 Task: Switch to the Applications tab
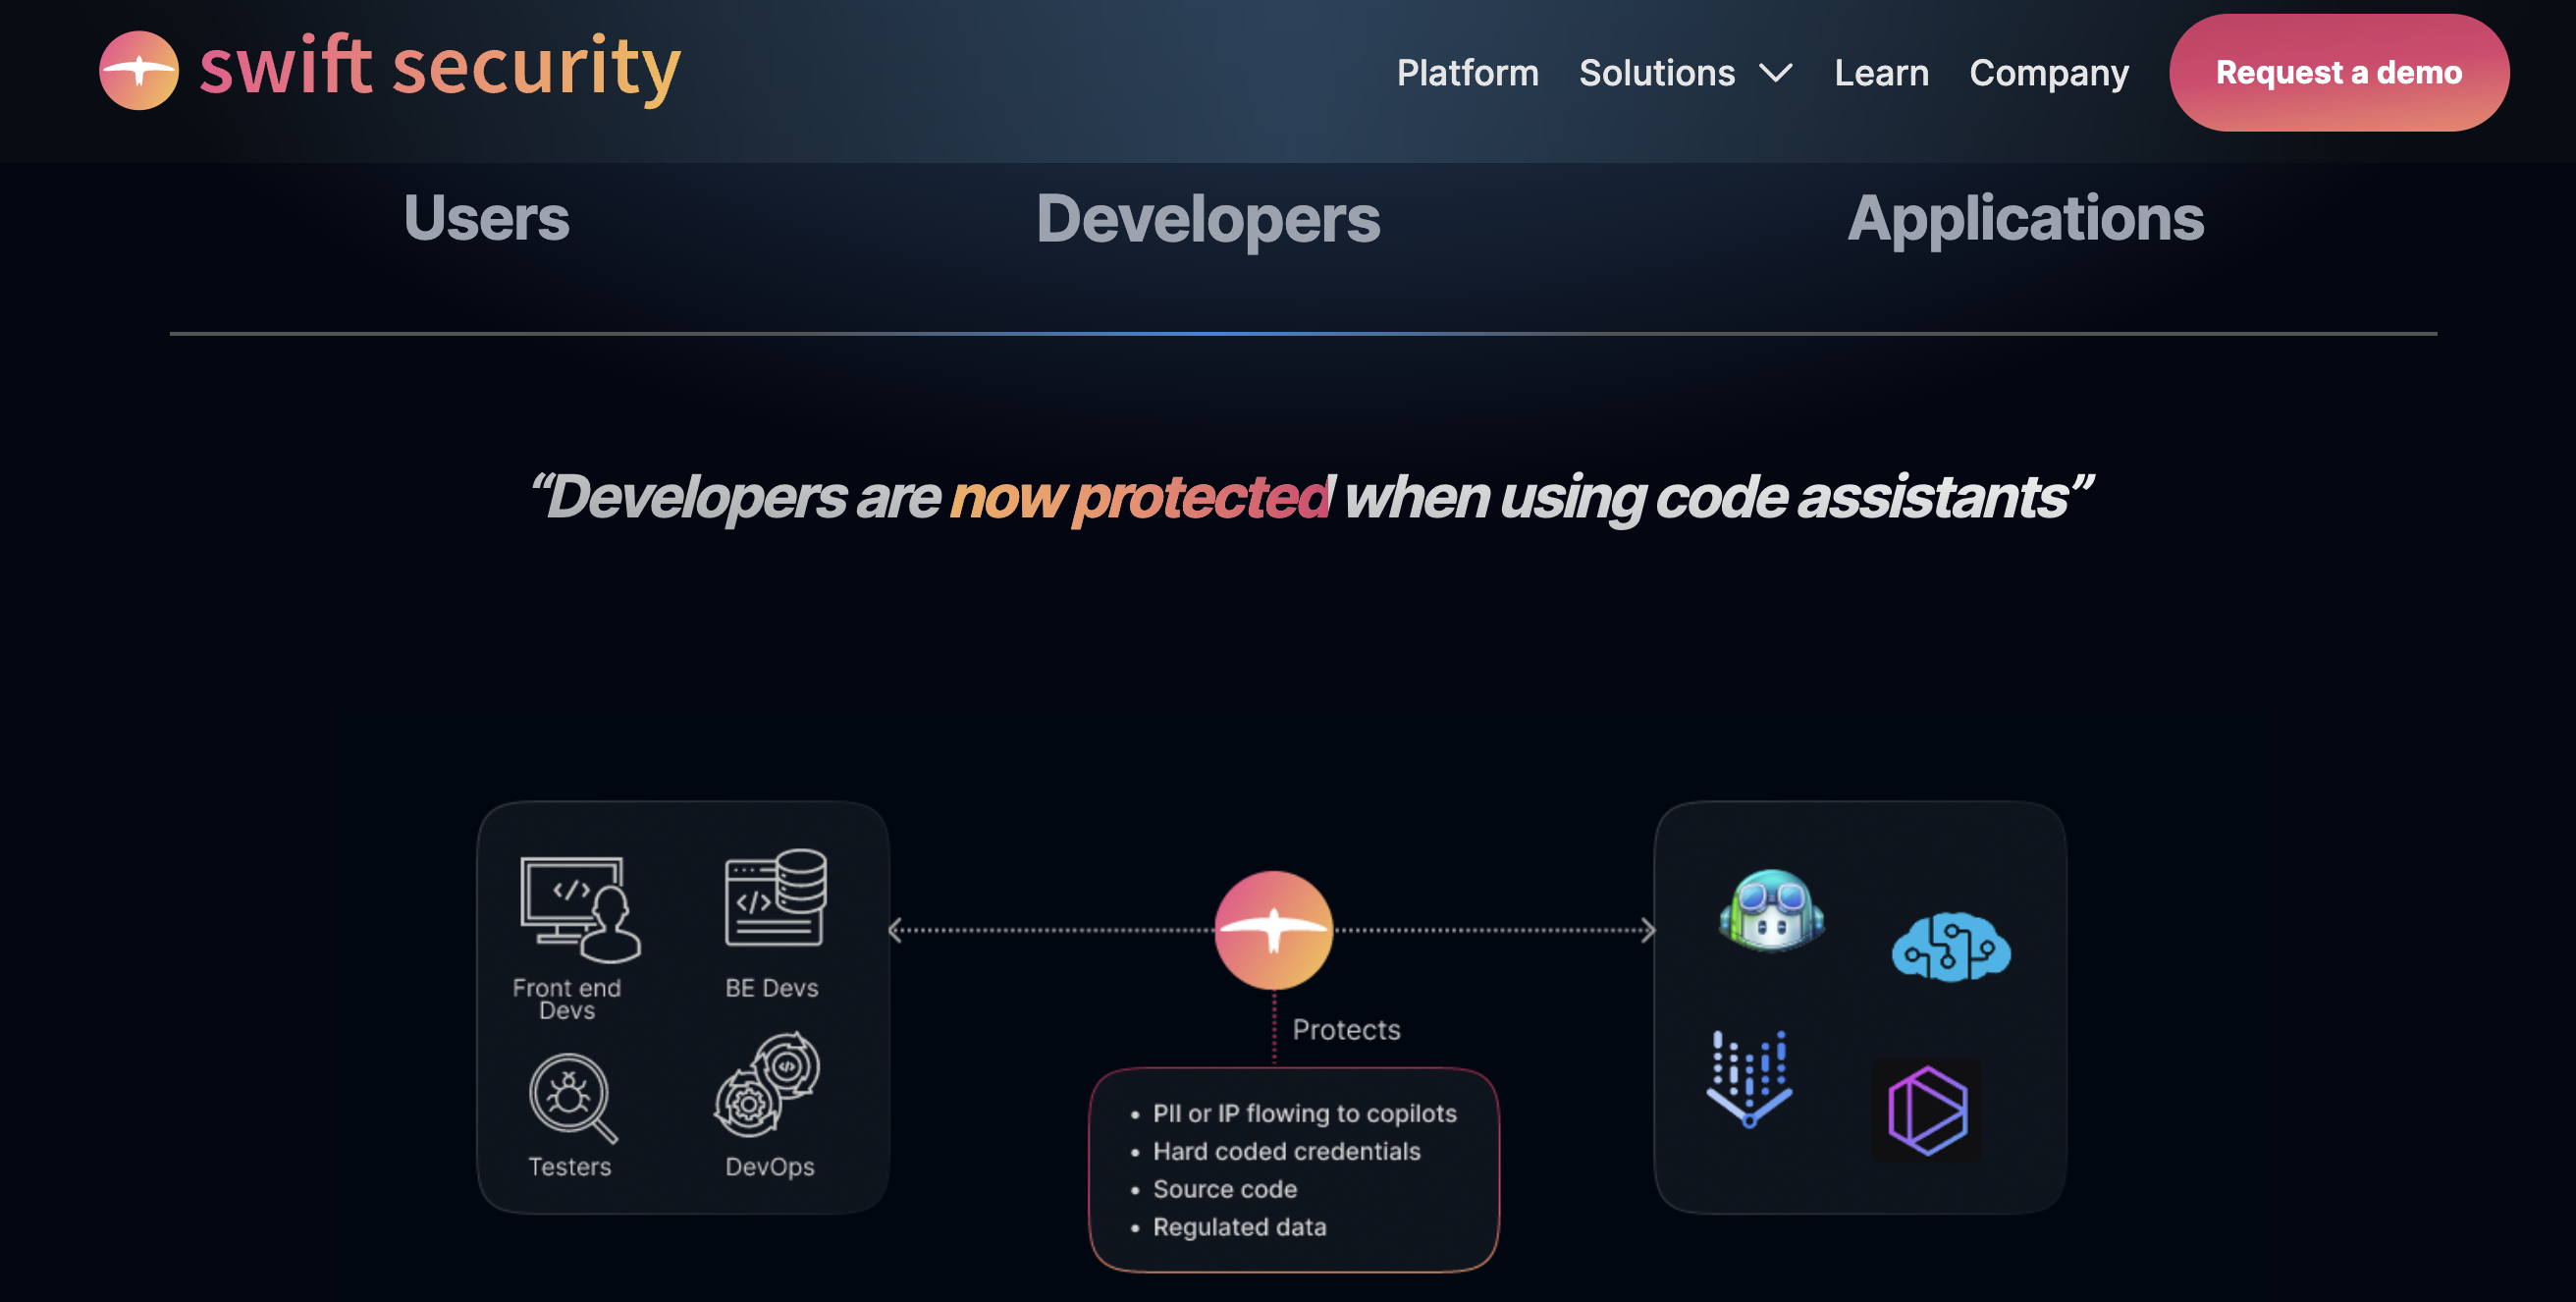coord(2025,218)
